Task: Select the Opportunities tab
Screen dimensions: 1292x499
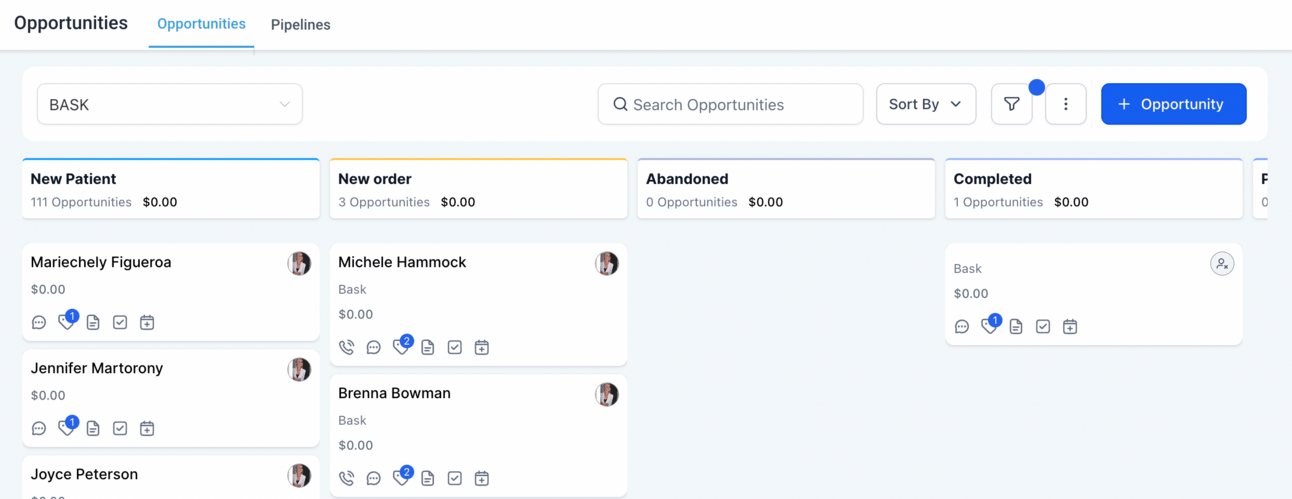Action: [x=201, y=23]
